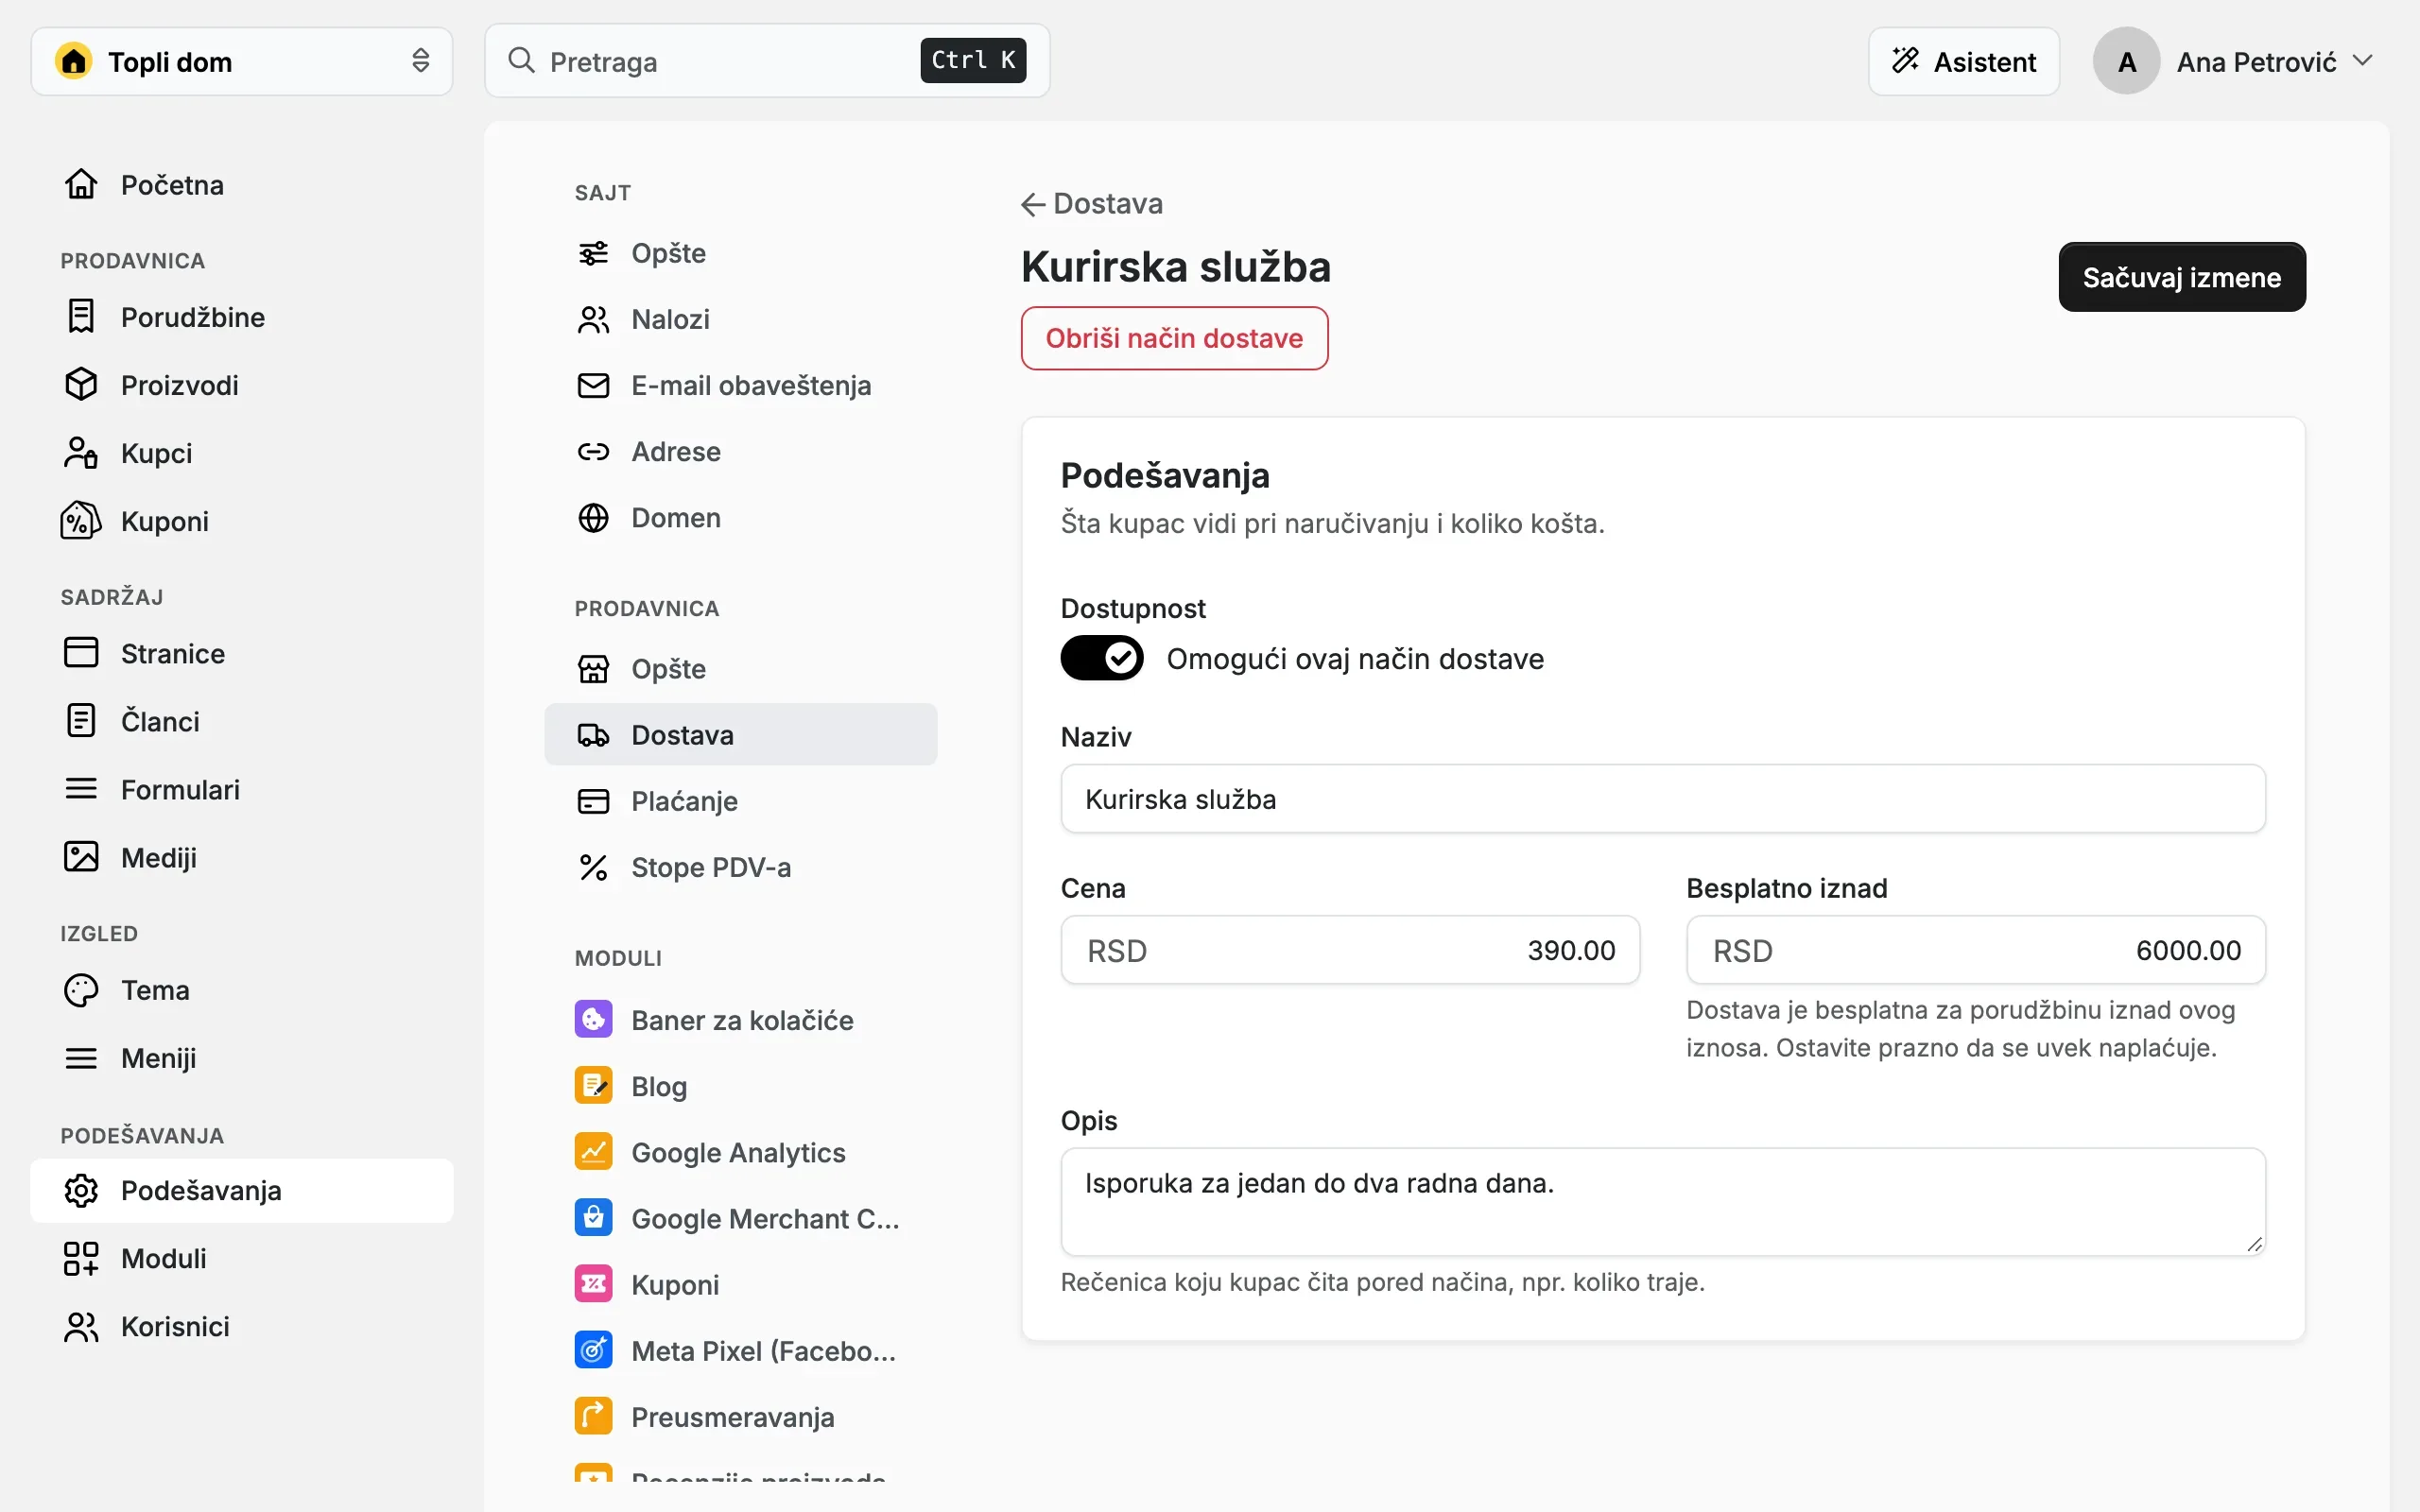Open the Stranice window icon
Viewport: 2420px width, 1512px height.
(x=81, y=652)
